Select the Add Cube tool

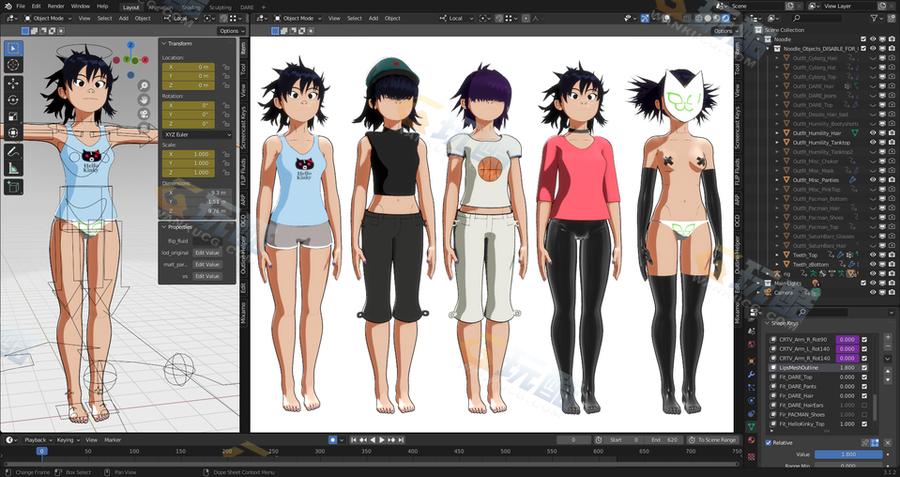click(14, 187)
